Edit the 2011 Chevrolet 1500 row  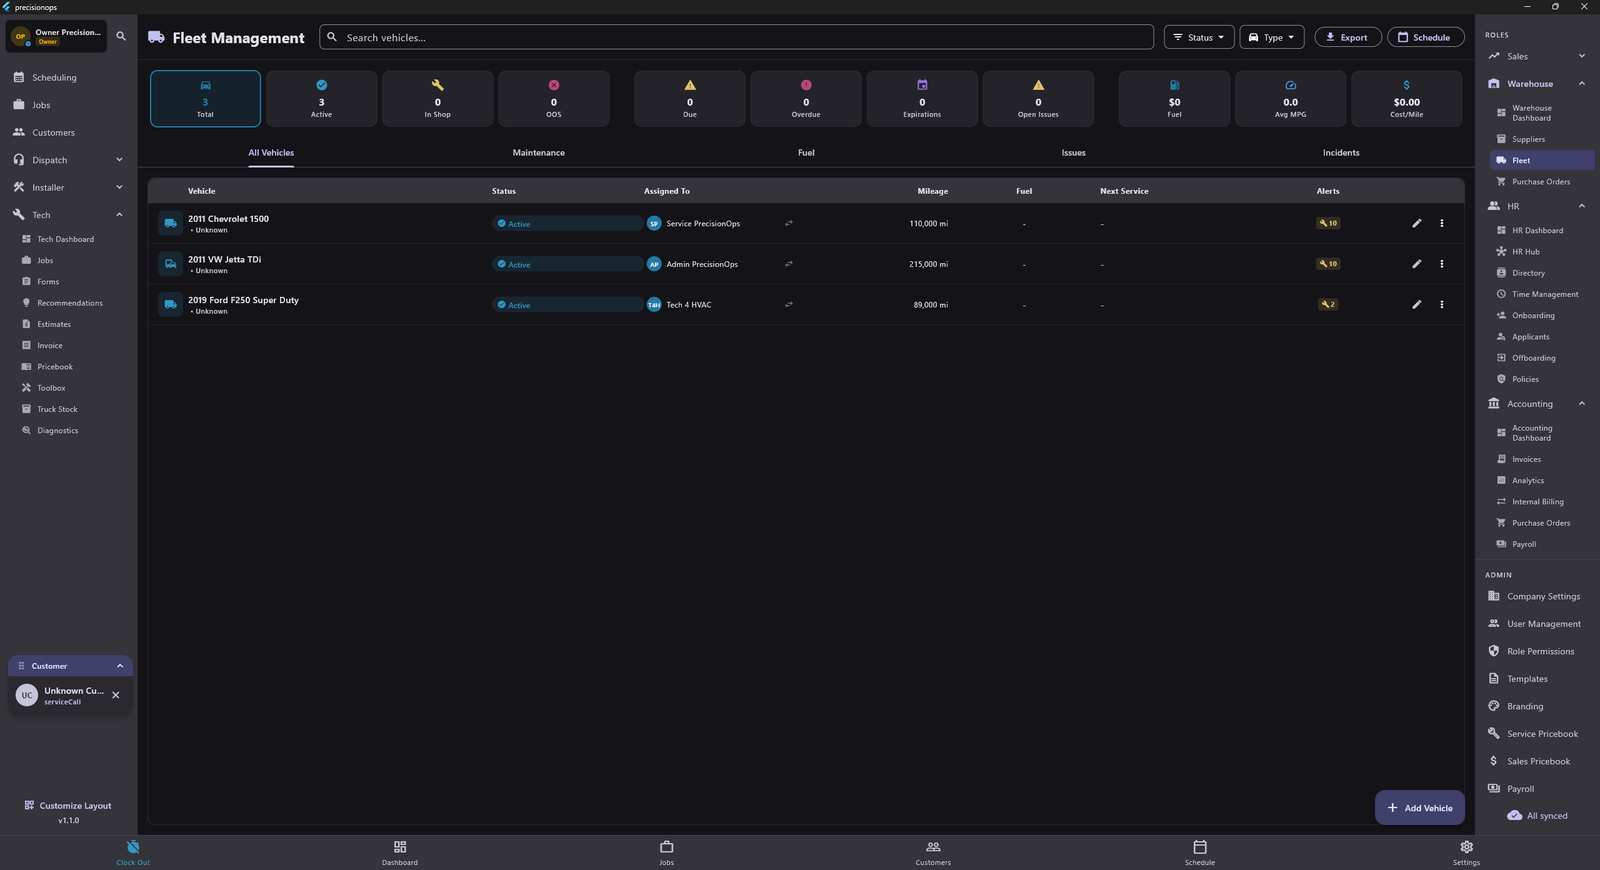1416,223
